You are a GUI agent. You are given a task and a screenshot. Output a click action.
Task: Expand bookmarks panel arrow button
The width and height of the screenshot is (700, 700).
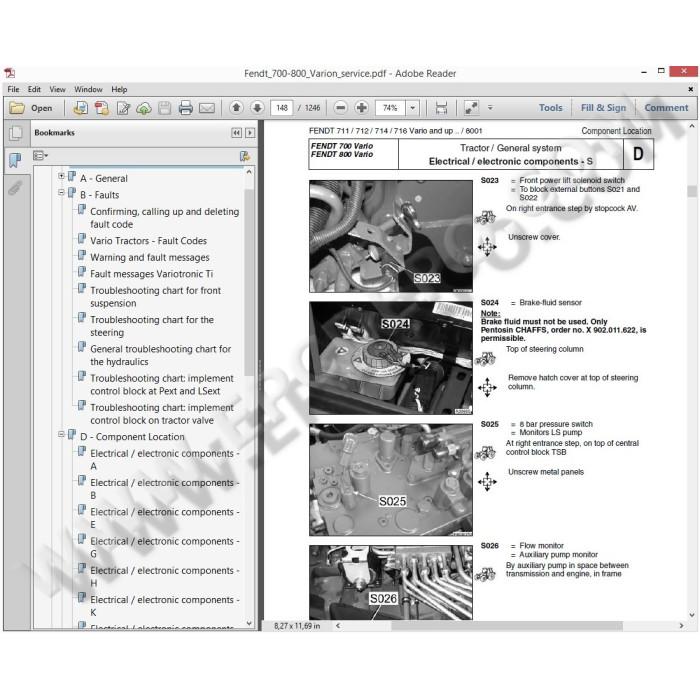click(250, 133)
